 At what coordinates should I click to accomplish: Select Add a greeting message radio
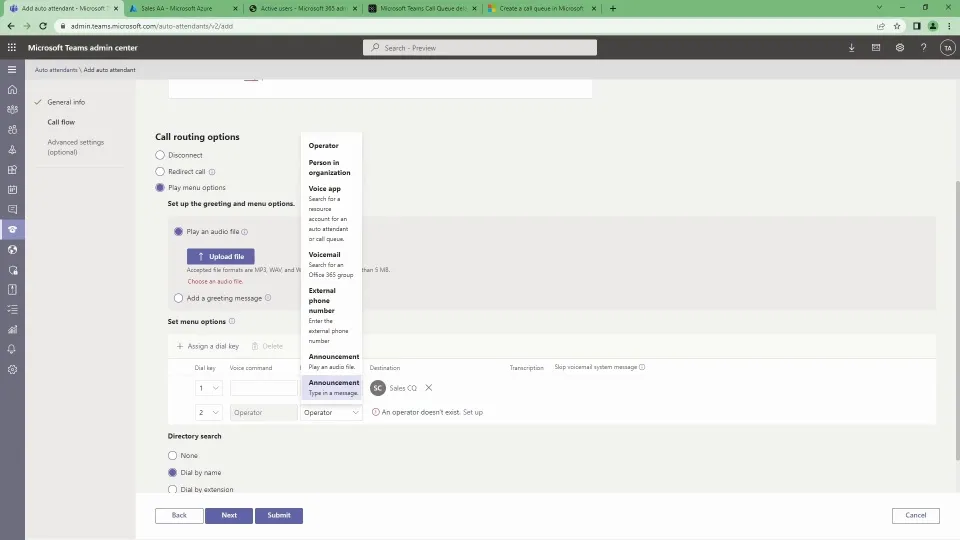[178, 298]
